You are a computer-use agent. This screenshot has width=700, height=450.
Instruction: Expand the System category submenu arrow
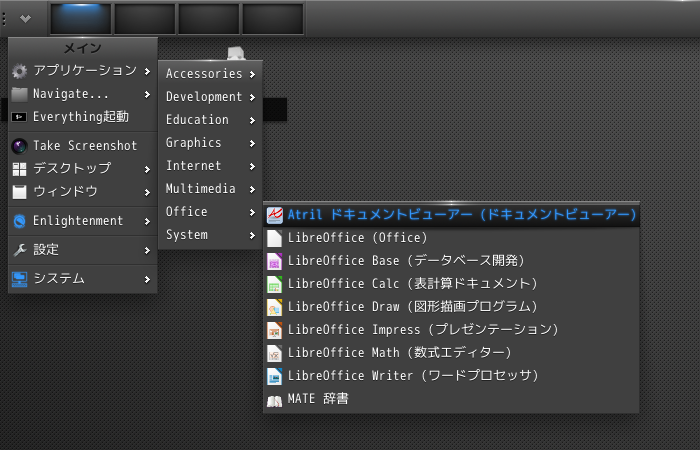click(252, 235)
